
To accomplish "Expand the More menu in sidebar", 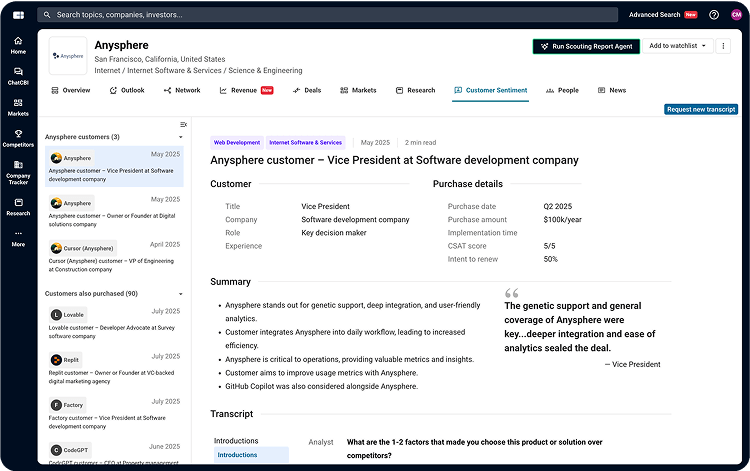I will click(x=18, y=239).
